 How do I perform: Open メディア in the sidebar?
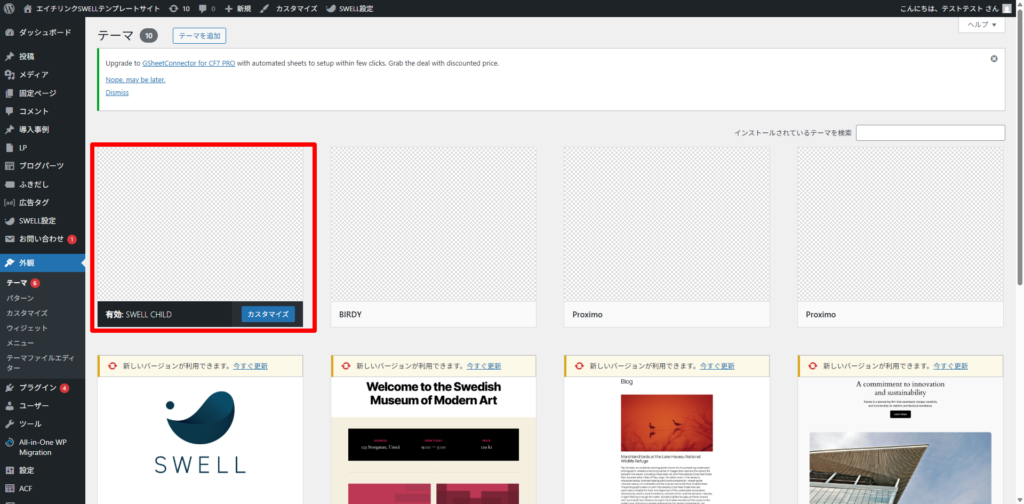pyautogui.click(x=33, y=75)
